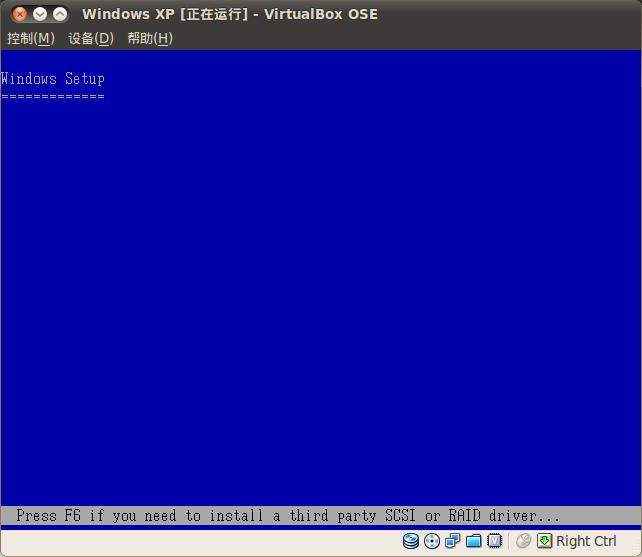
Task: Click the CD/DVD drive status icon
Action: pyautogui.click(x=432, y=541)
